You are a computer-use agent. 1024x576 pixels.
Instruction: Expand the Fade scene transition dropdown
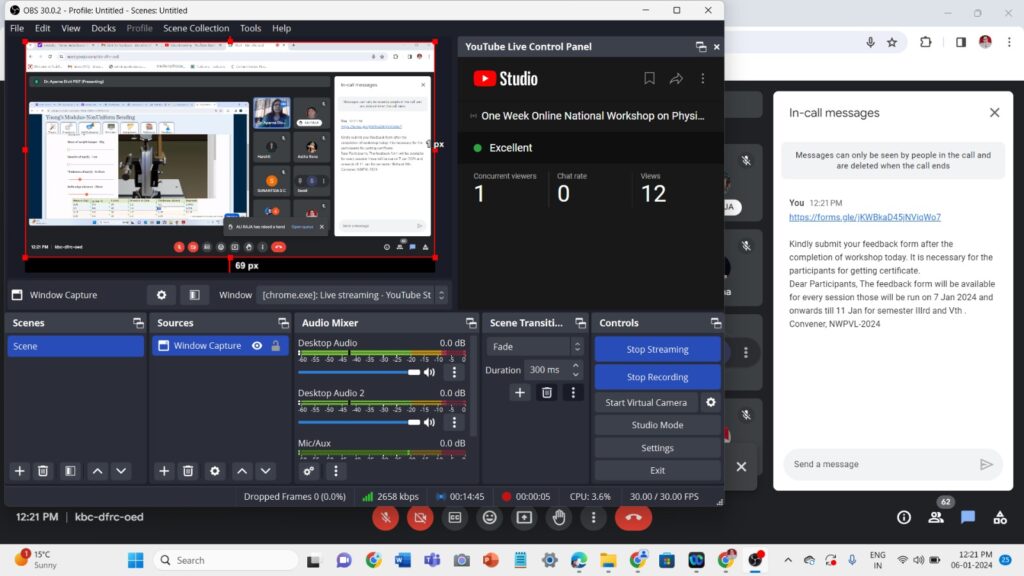(x=534, y=346)
